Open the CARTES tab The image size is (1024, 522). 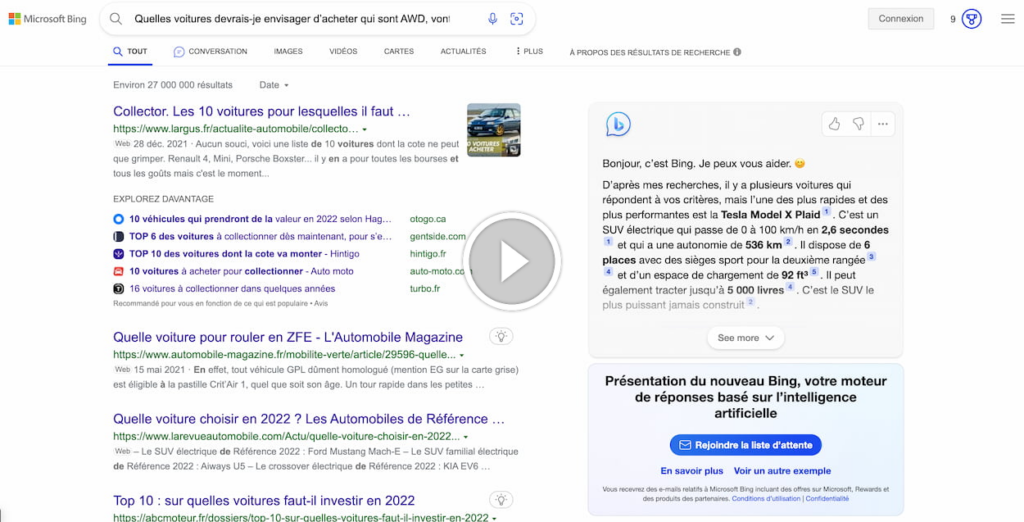coord(398,52)
